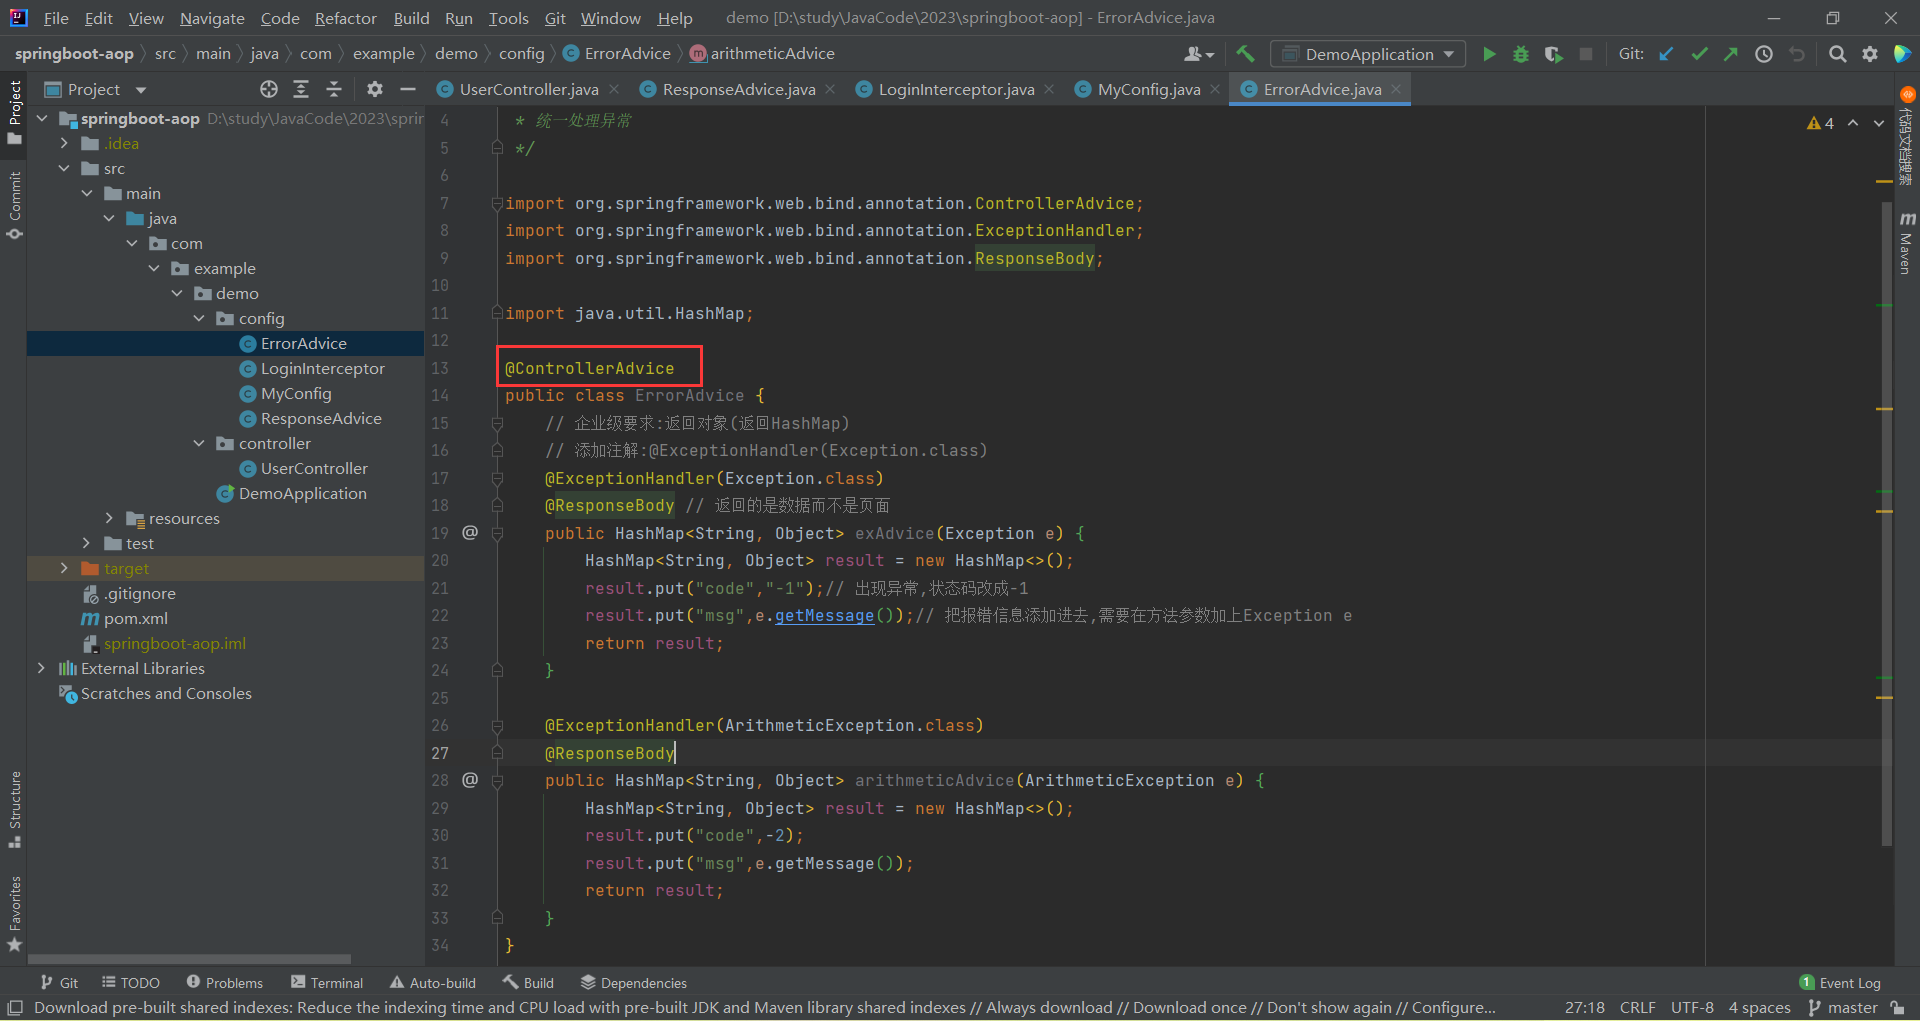Run with coverage shield icon
This screenshot has height=1021, width=1920.
pyautogui.click(x=1553, y=54)
